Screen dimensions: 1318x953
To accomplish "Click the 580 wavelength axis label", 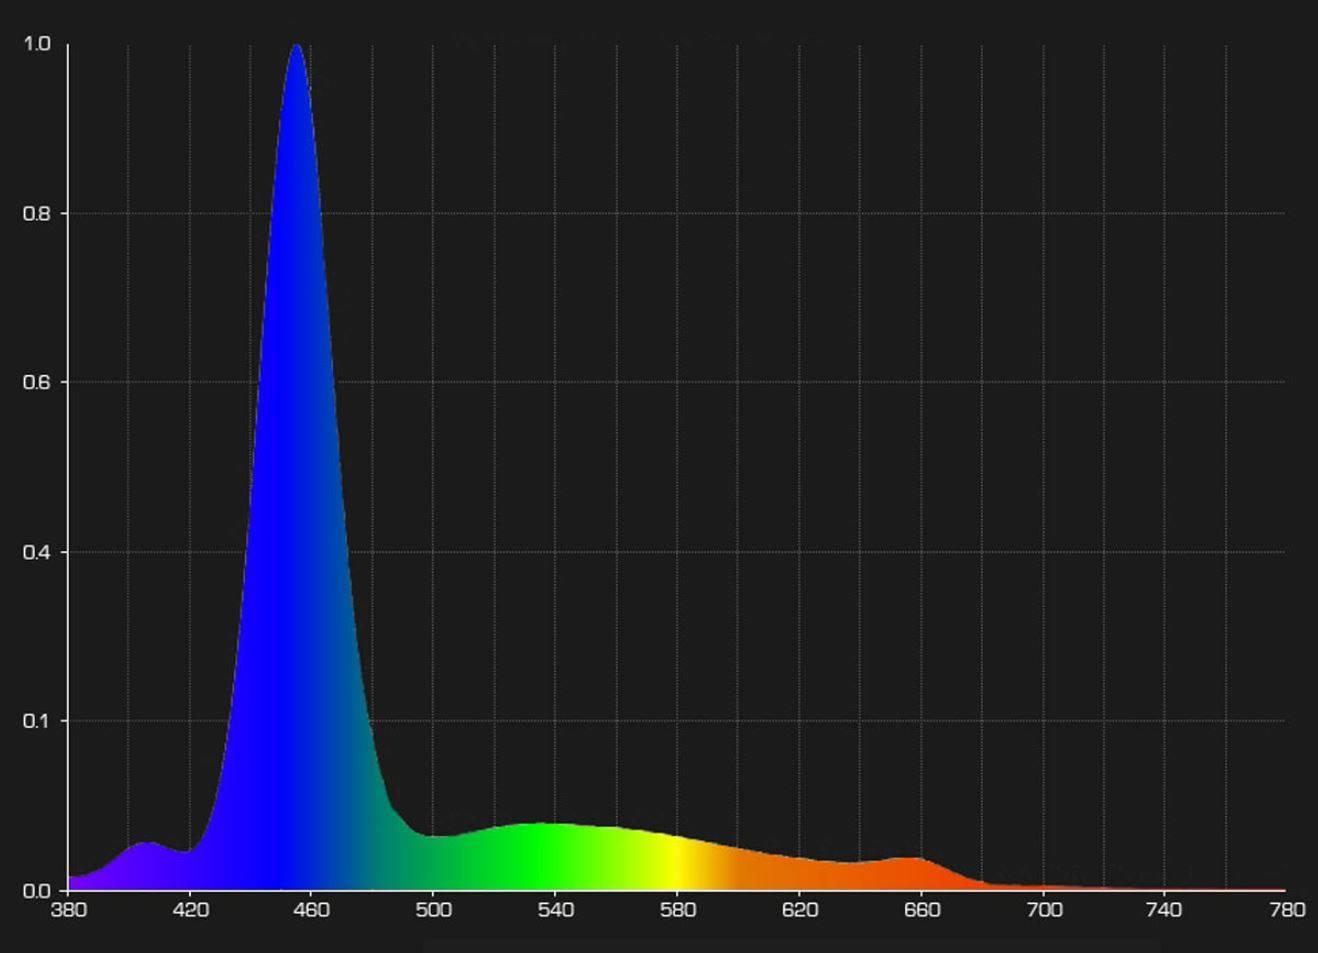I will [677, 910].
